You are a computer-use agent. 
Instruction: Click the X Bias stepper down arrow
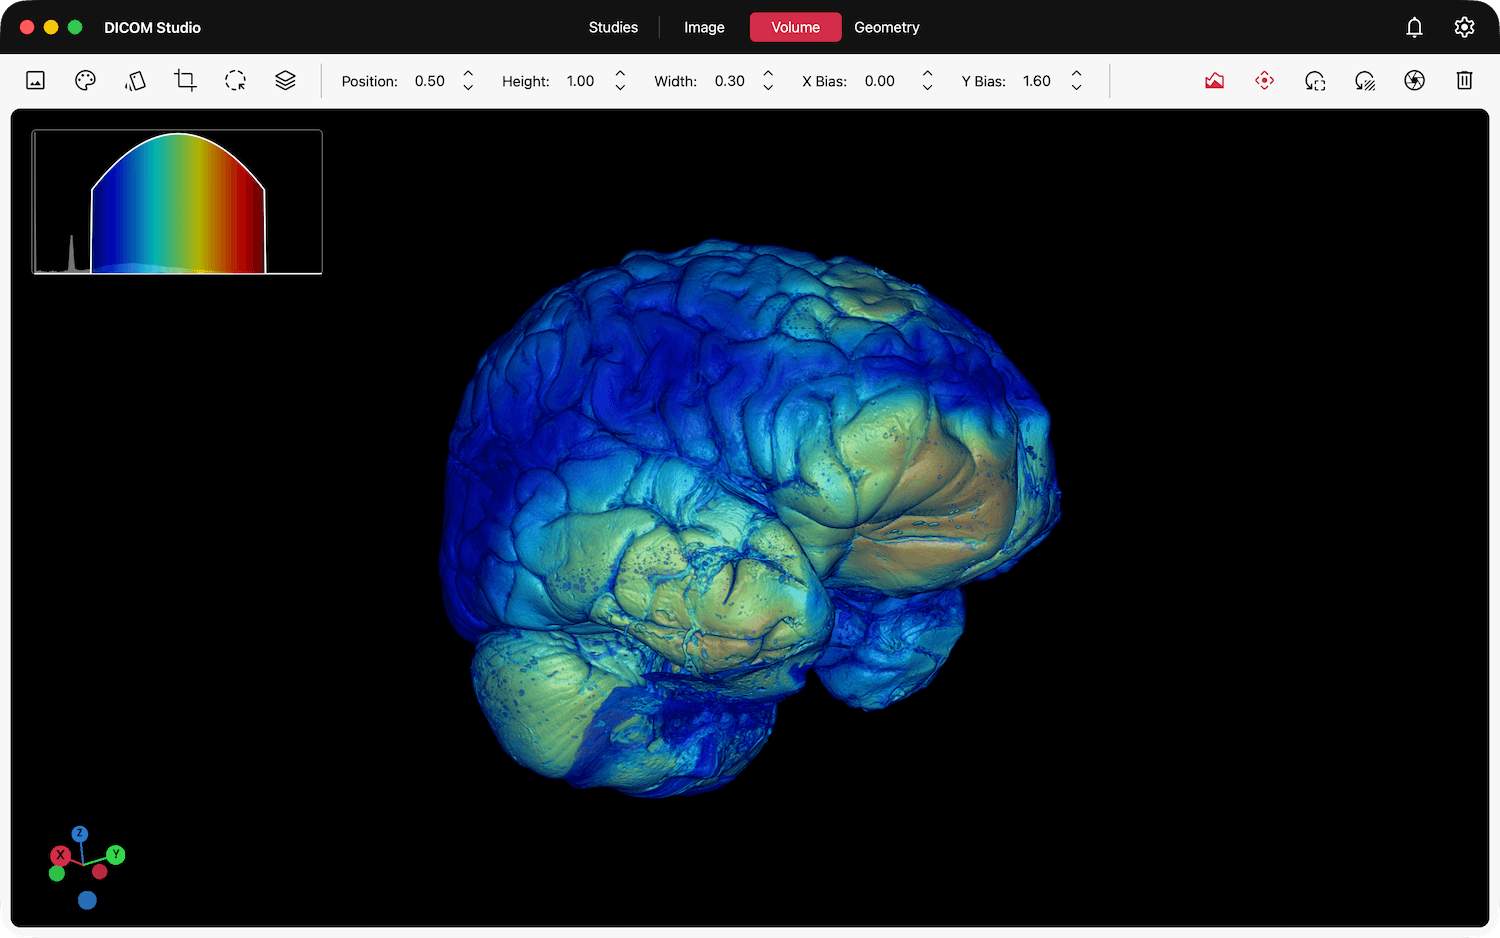click(927, 88)
